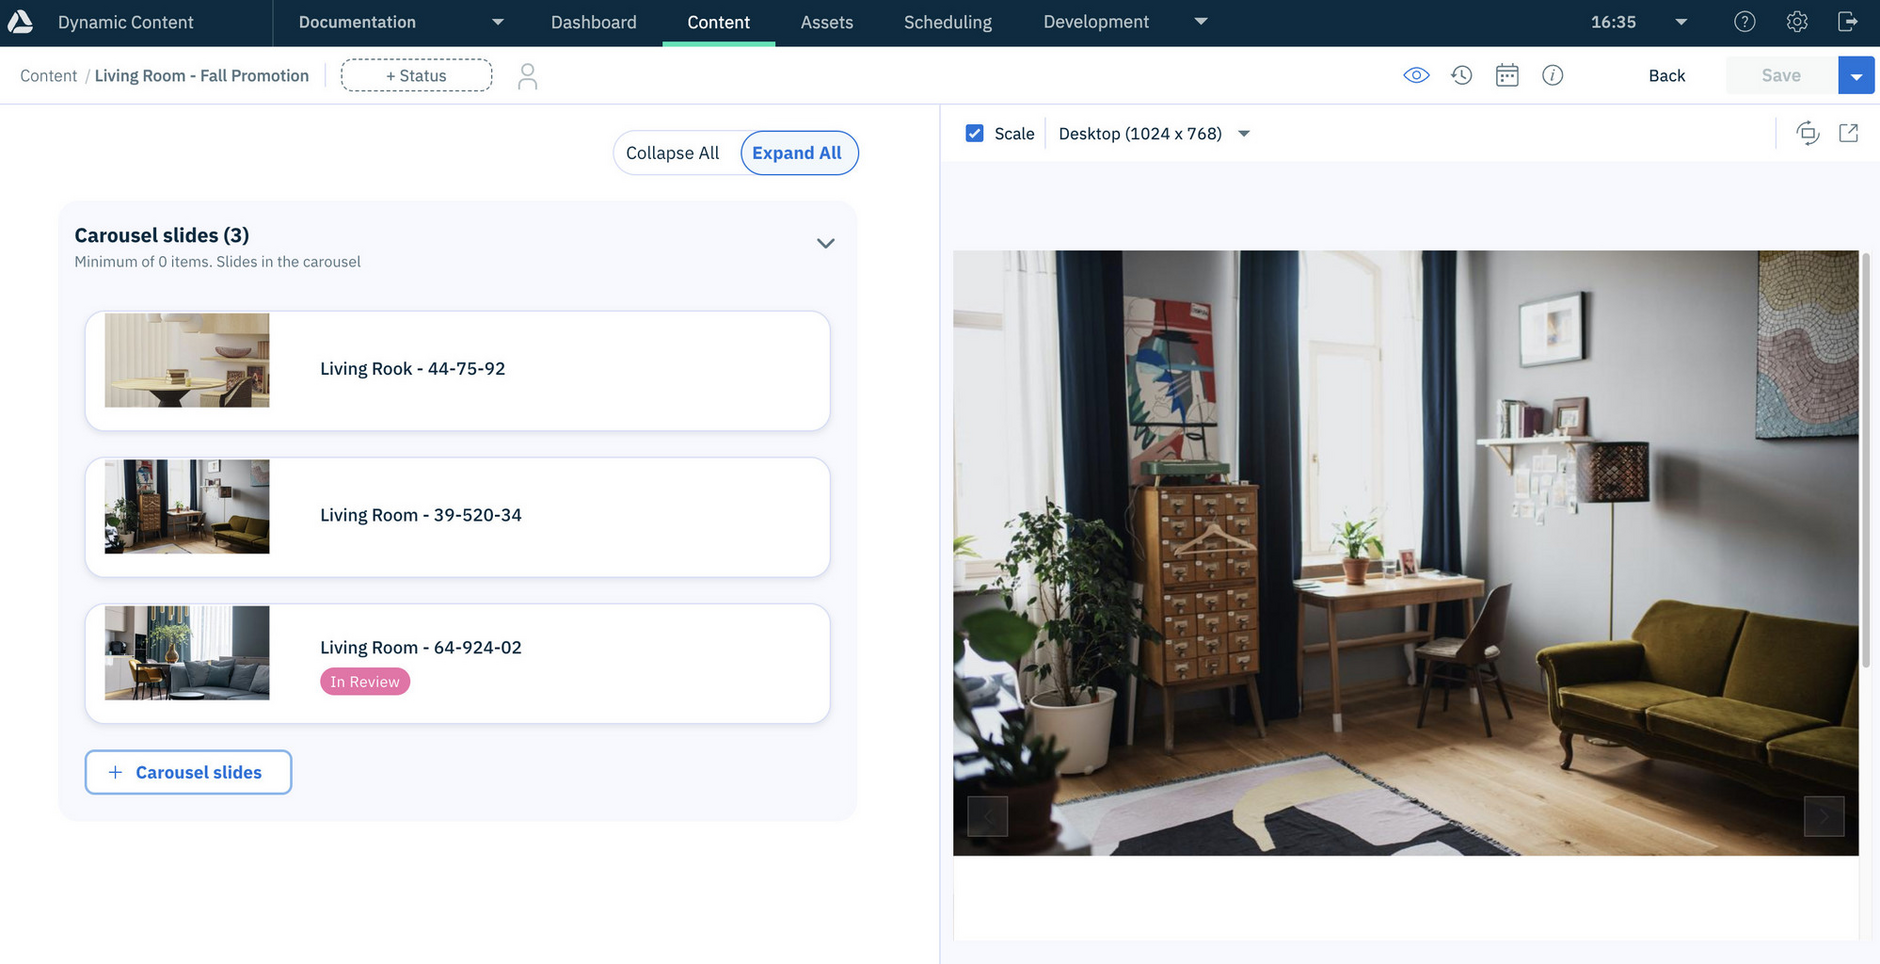Screen dimensions: 1880x964
Task: Click the assignee person icon
Action: coord(527,76)
